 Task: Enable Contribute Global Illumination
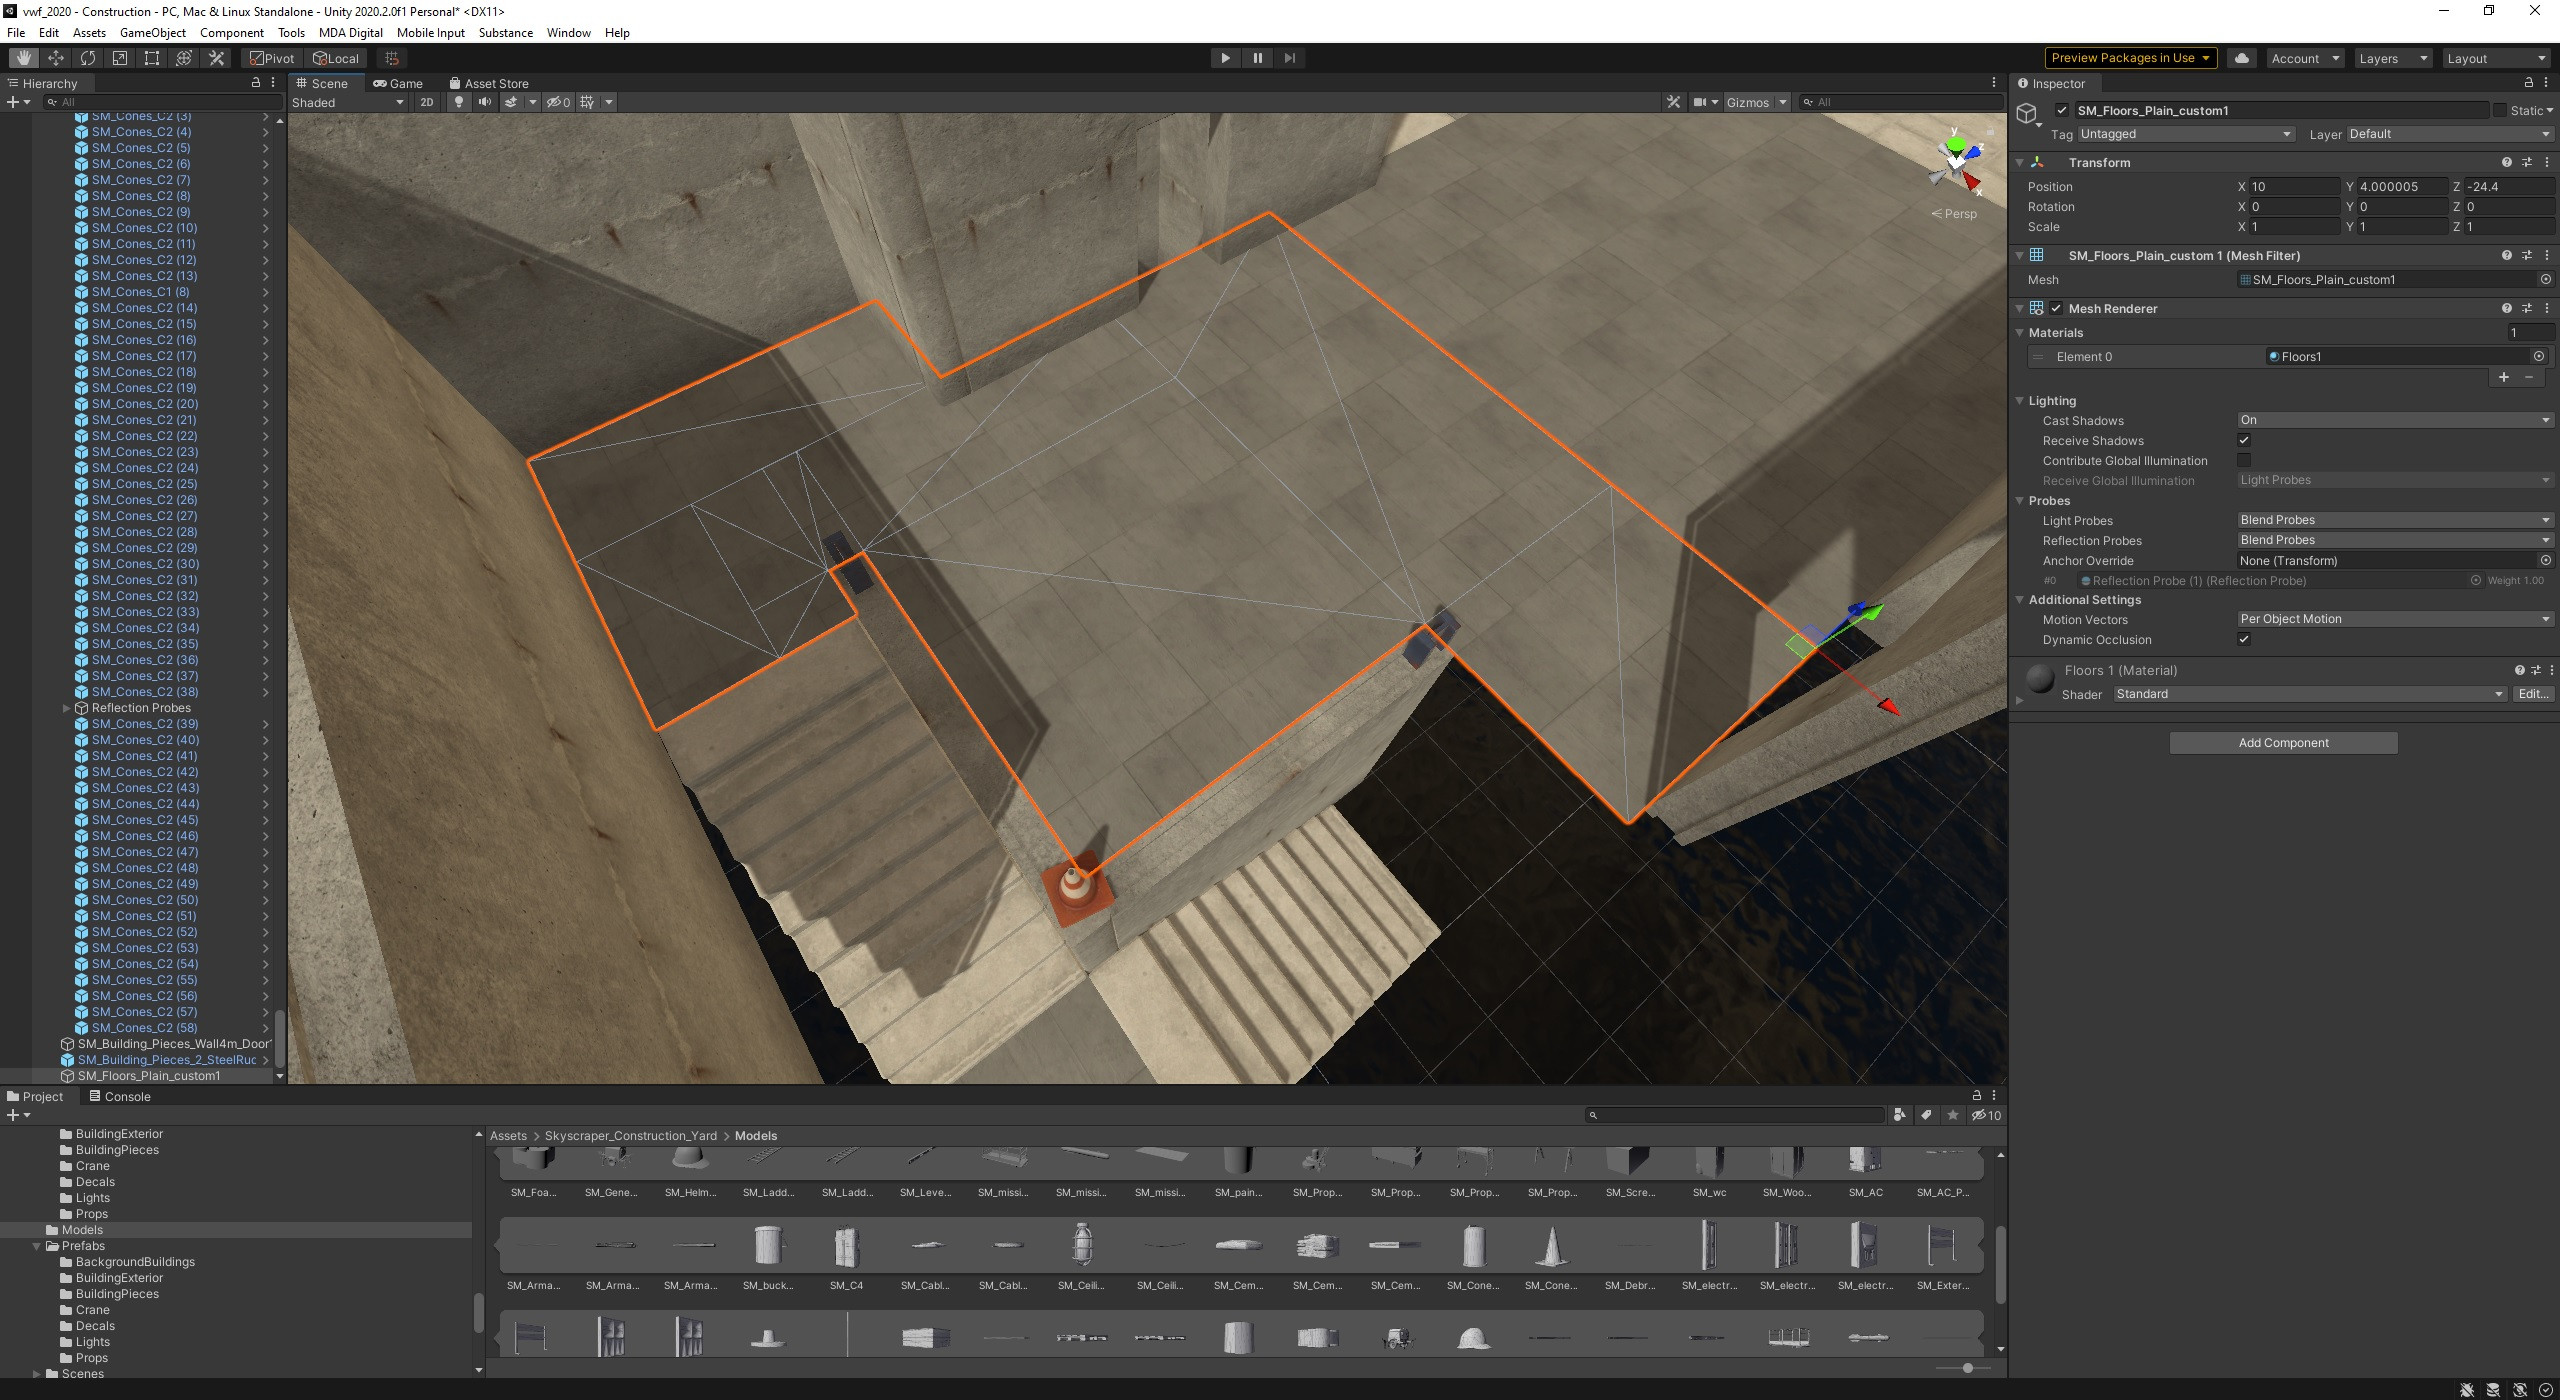click(x=2245, y=460)
